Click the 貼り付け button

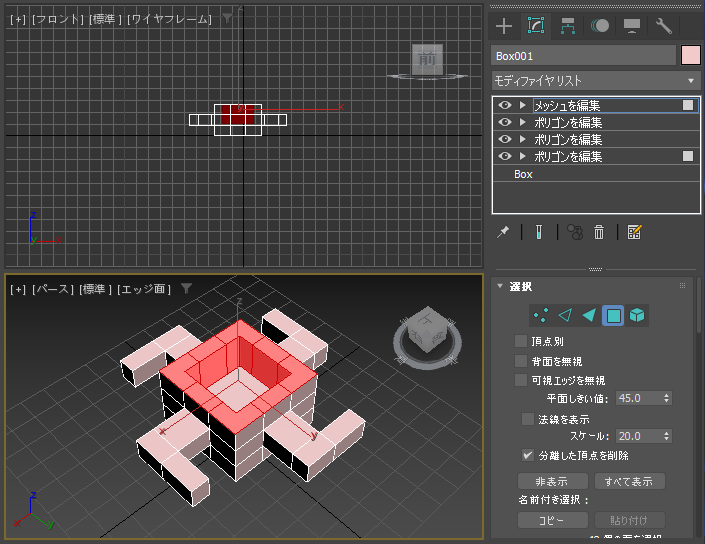tap(629, 520)
